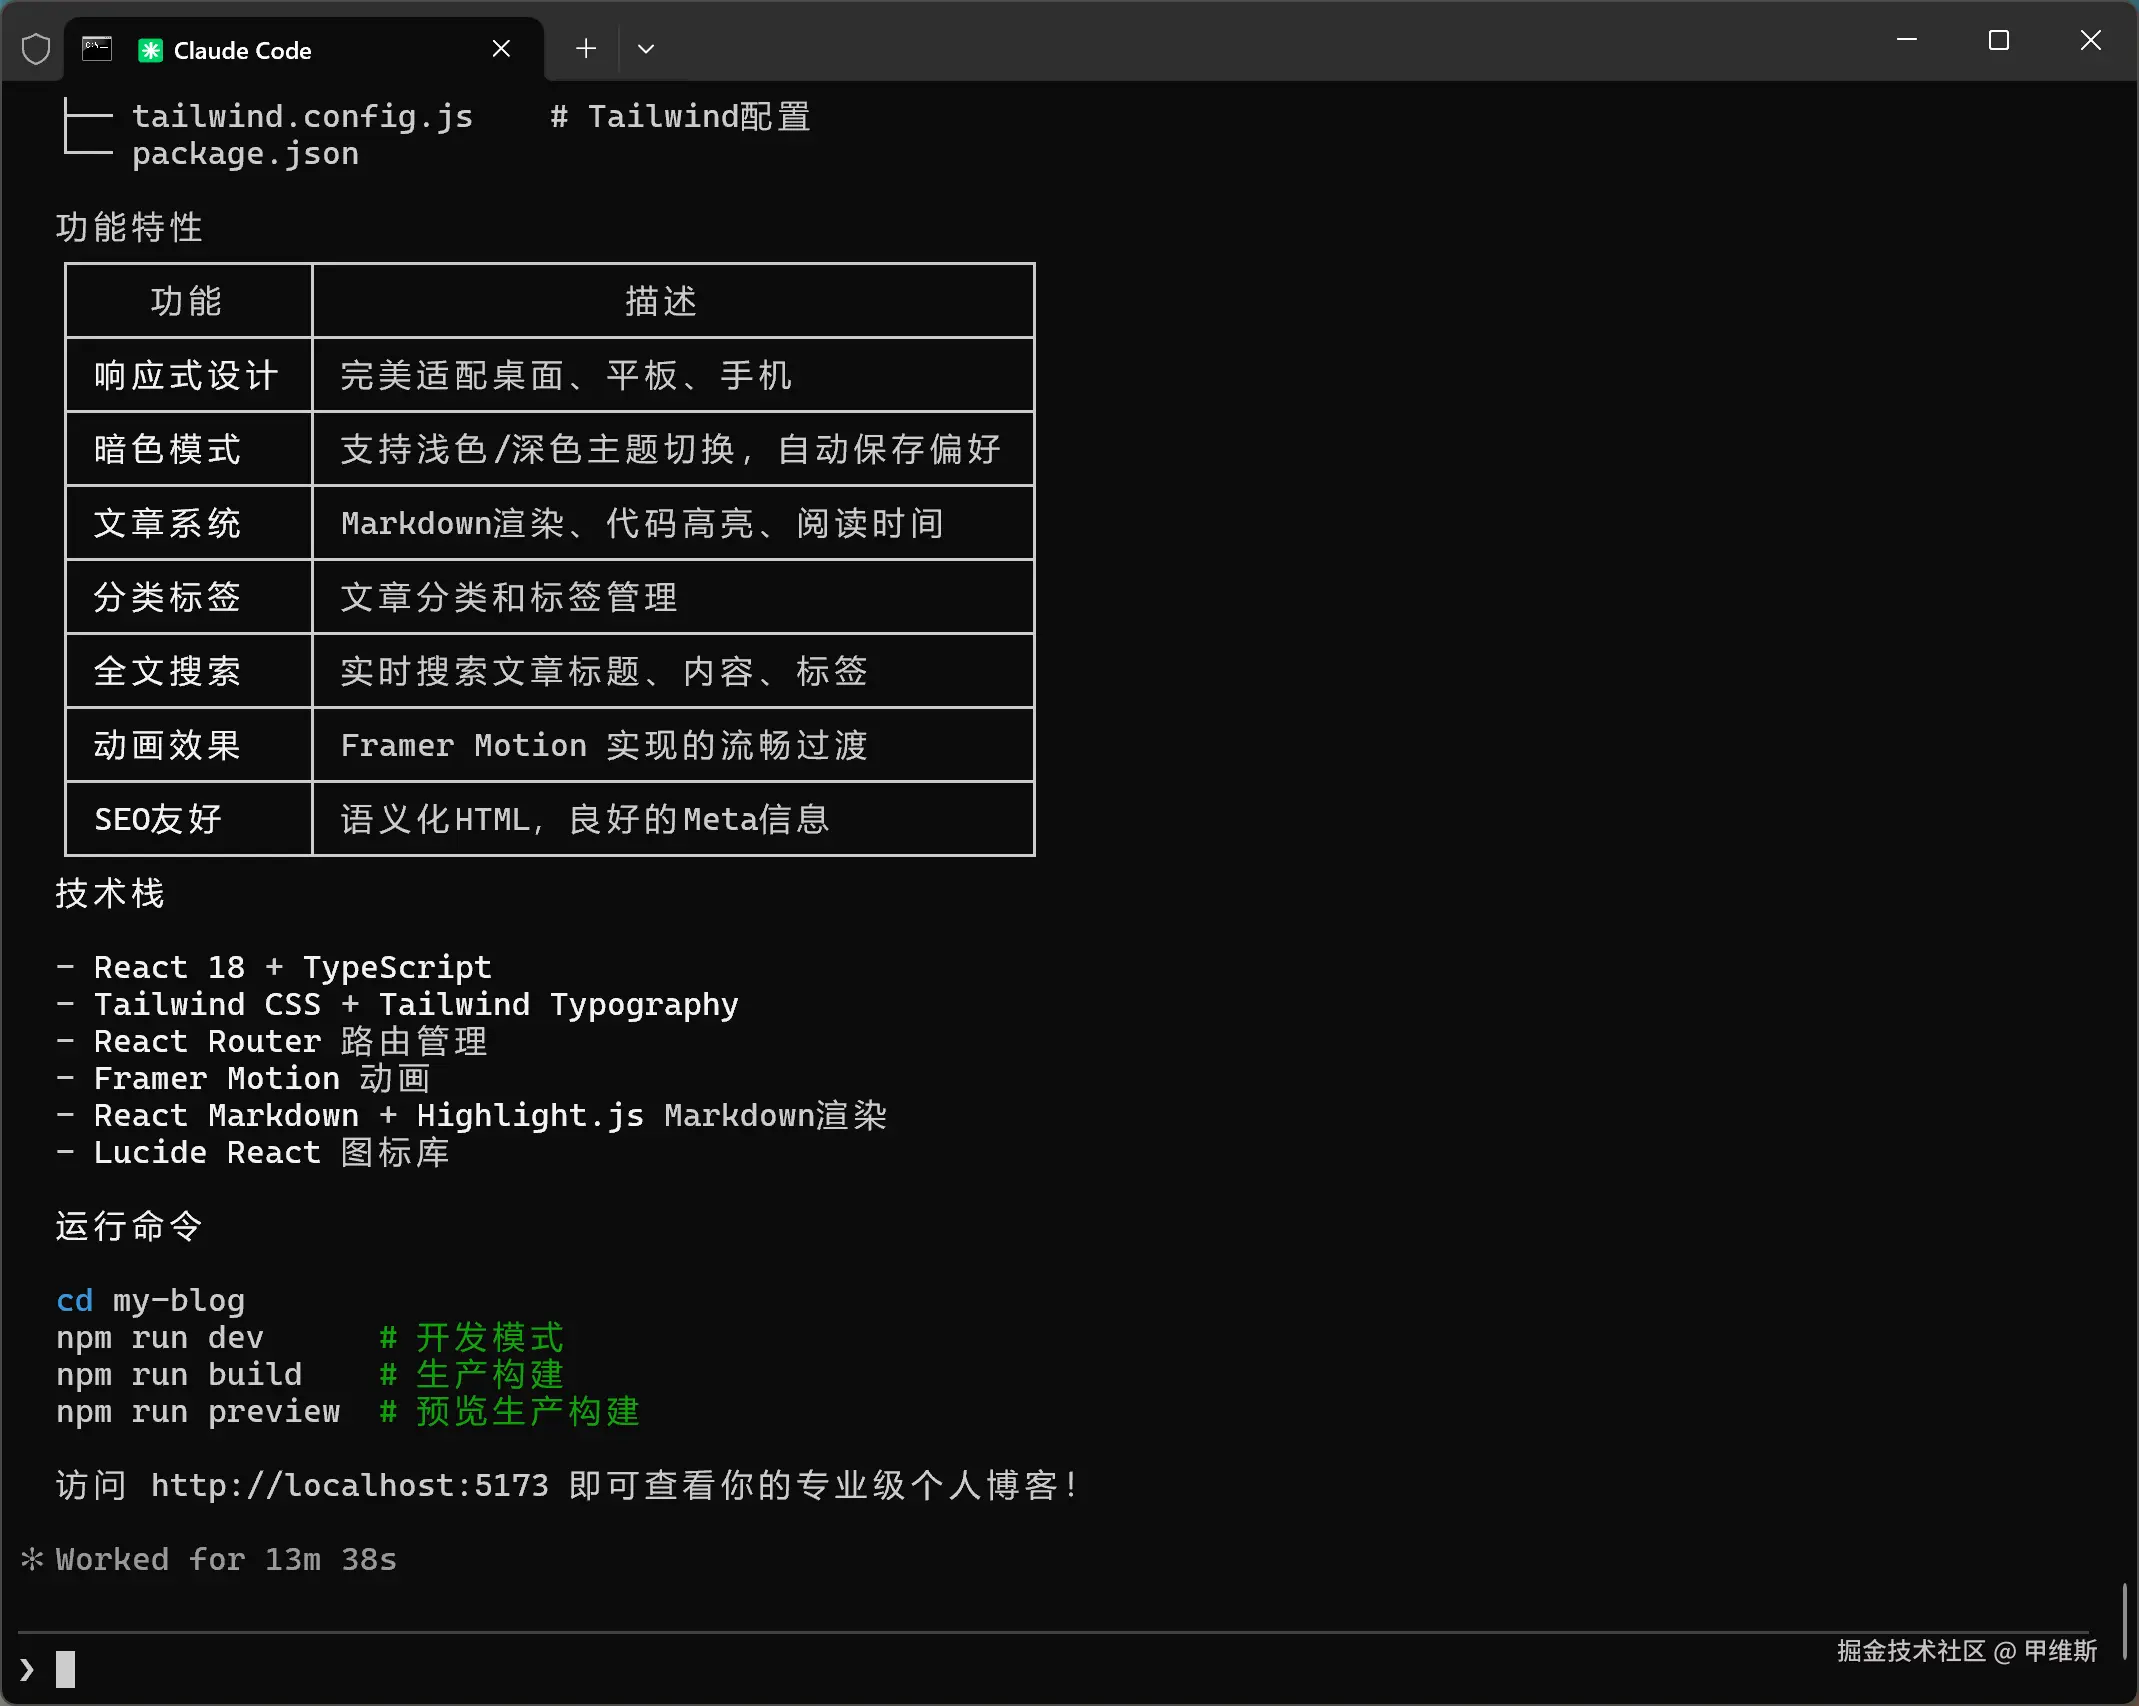
Task: Click the asterisk beside Worked for text
Action: point(32,1559)
